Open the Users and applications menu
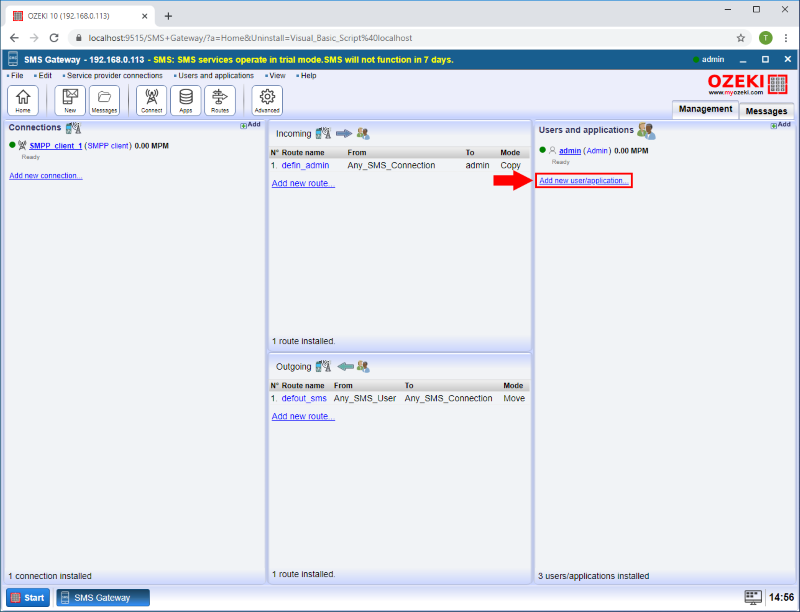The image size is (800, 612). click(x=216, y=75)
